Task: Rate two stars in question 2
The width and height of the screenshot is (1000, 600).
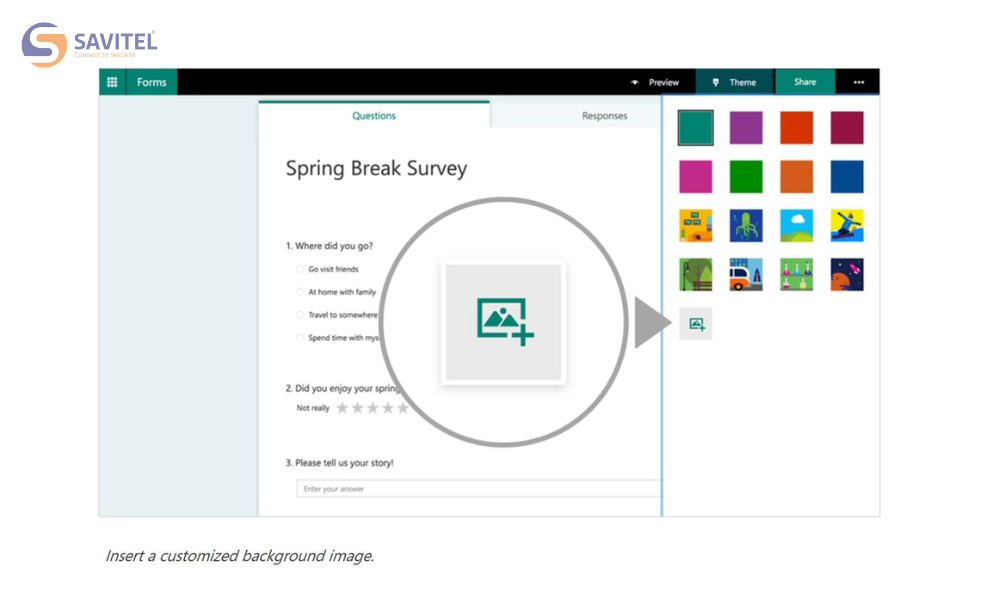Action: pyautogui.click(x=358, y=408)
